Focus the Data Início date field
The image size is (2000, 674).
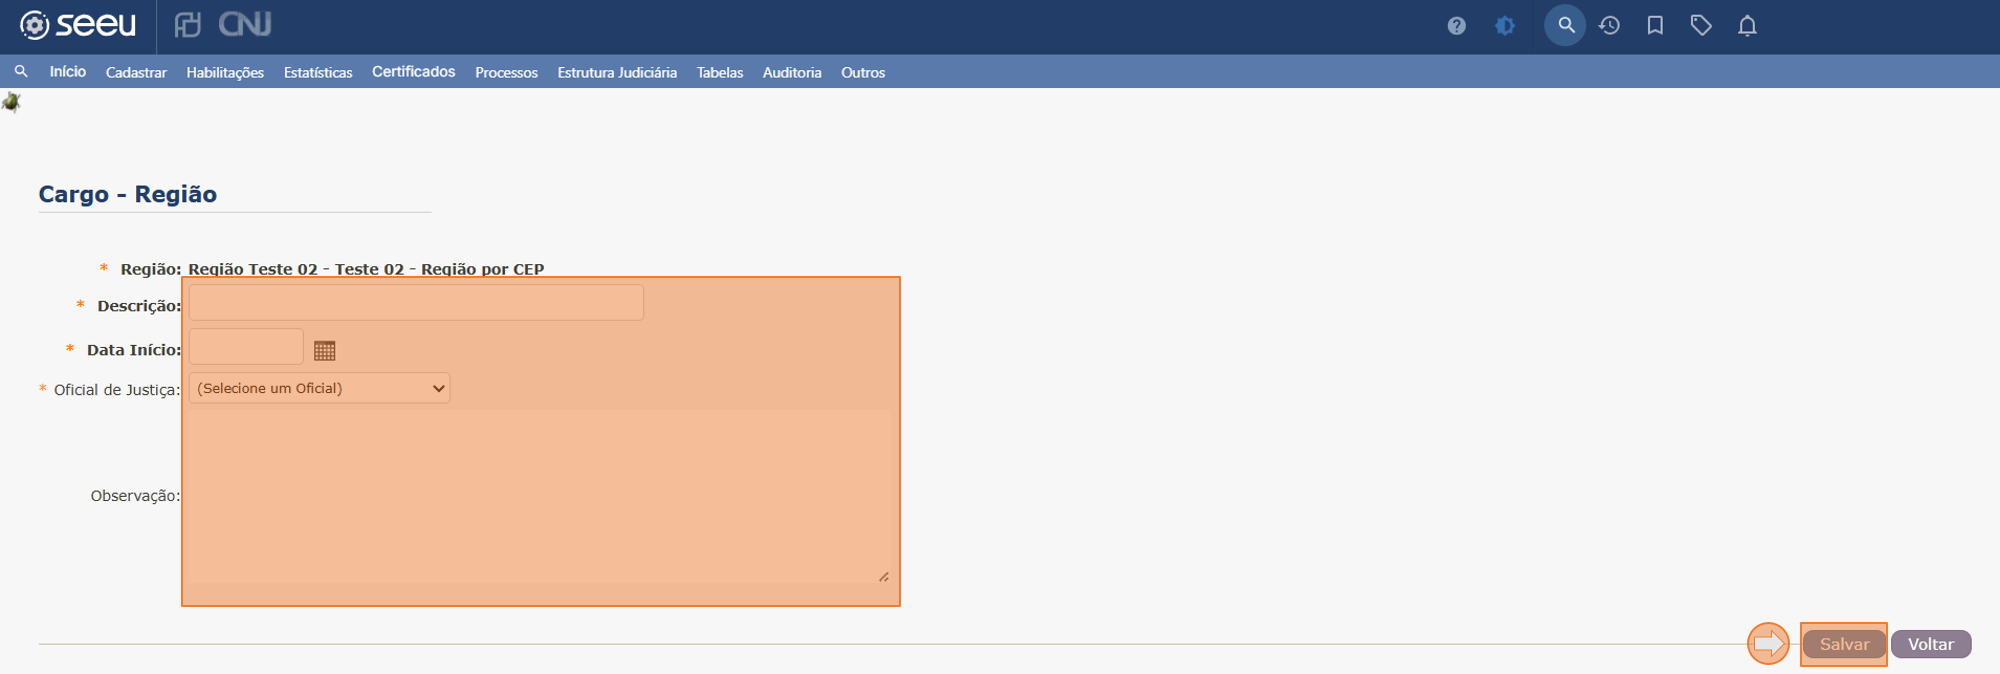(246, 347)
